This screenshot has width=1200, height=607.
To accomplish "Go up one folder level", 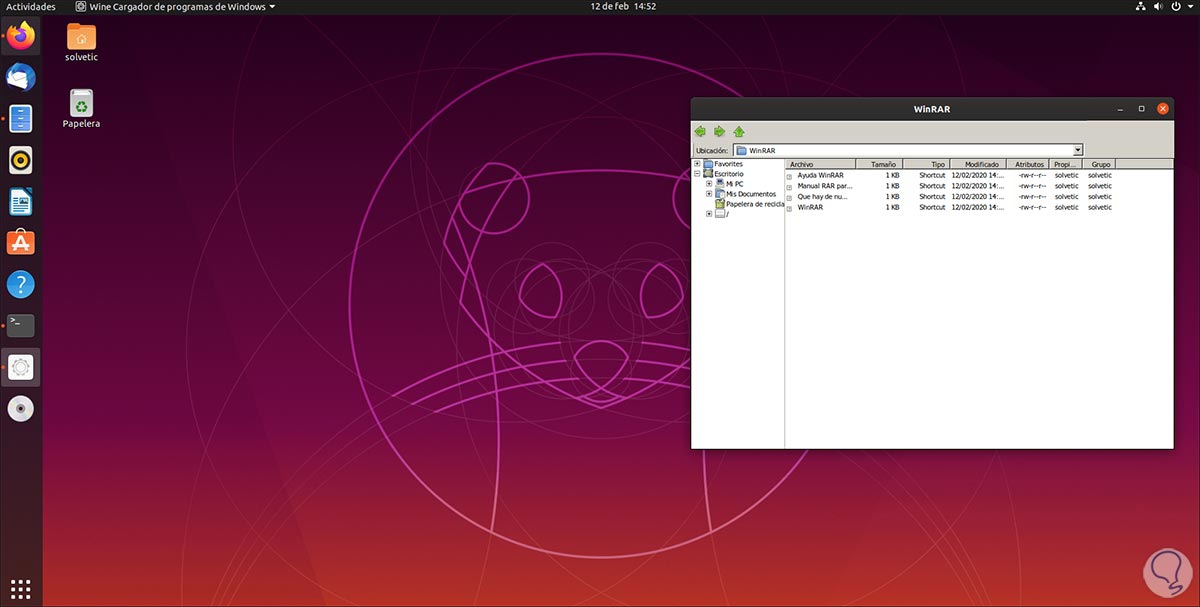I will (739, 131).
